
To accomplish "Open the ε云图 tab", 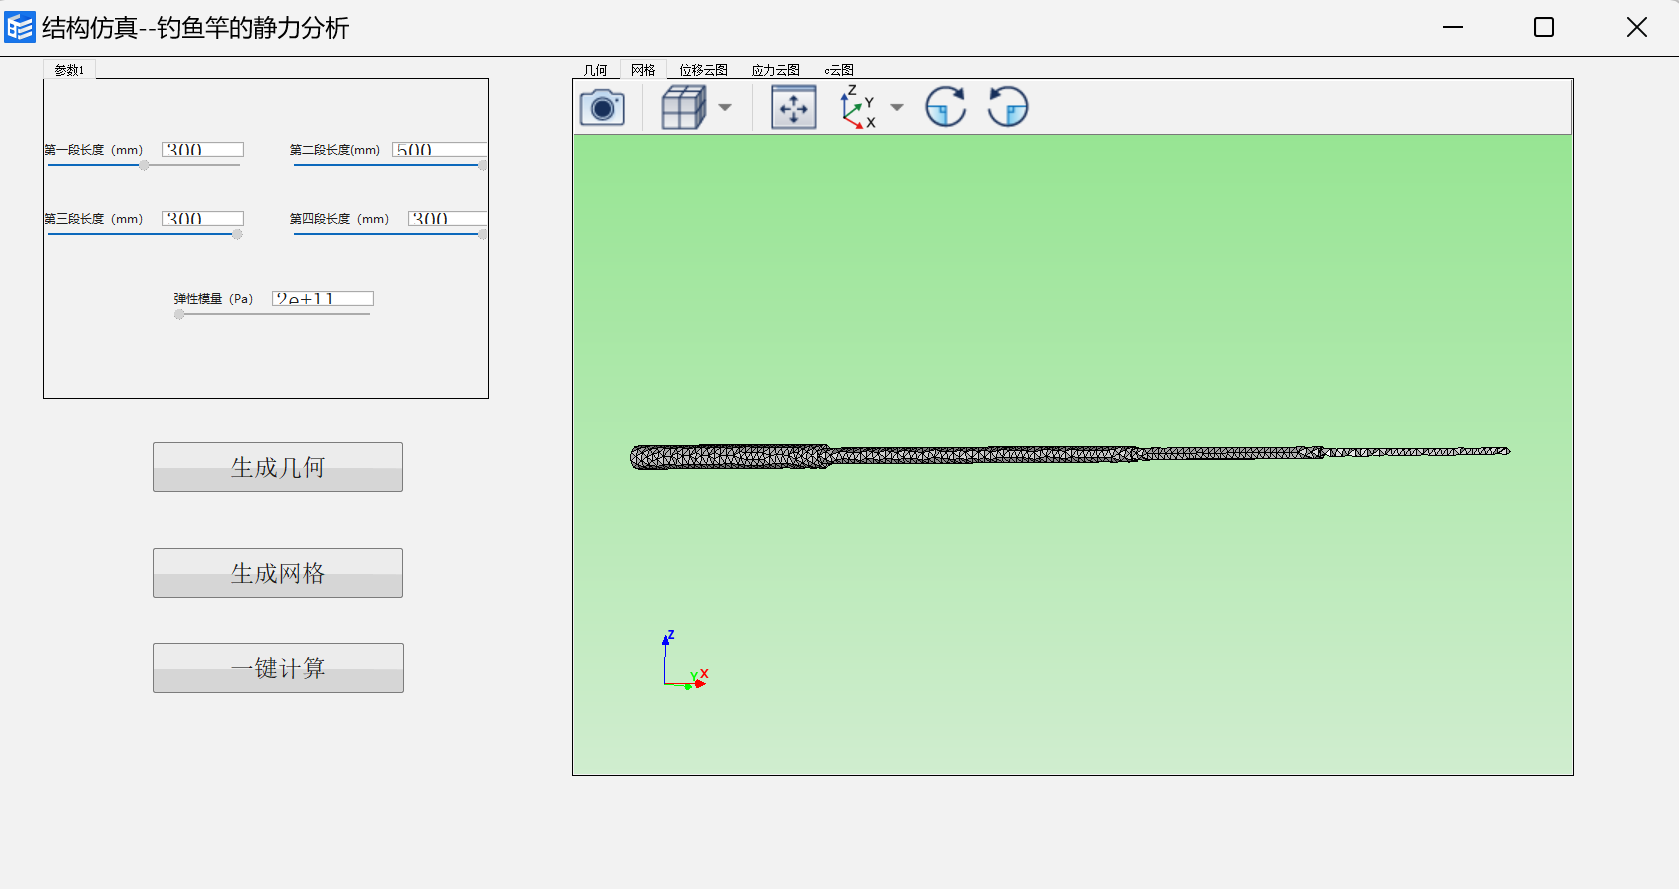I will 839,70.
